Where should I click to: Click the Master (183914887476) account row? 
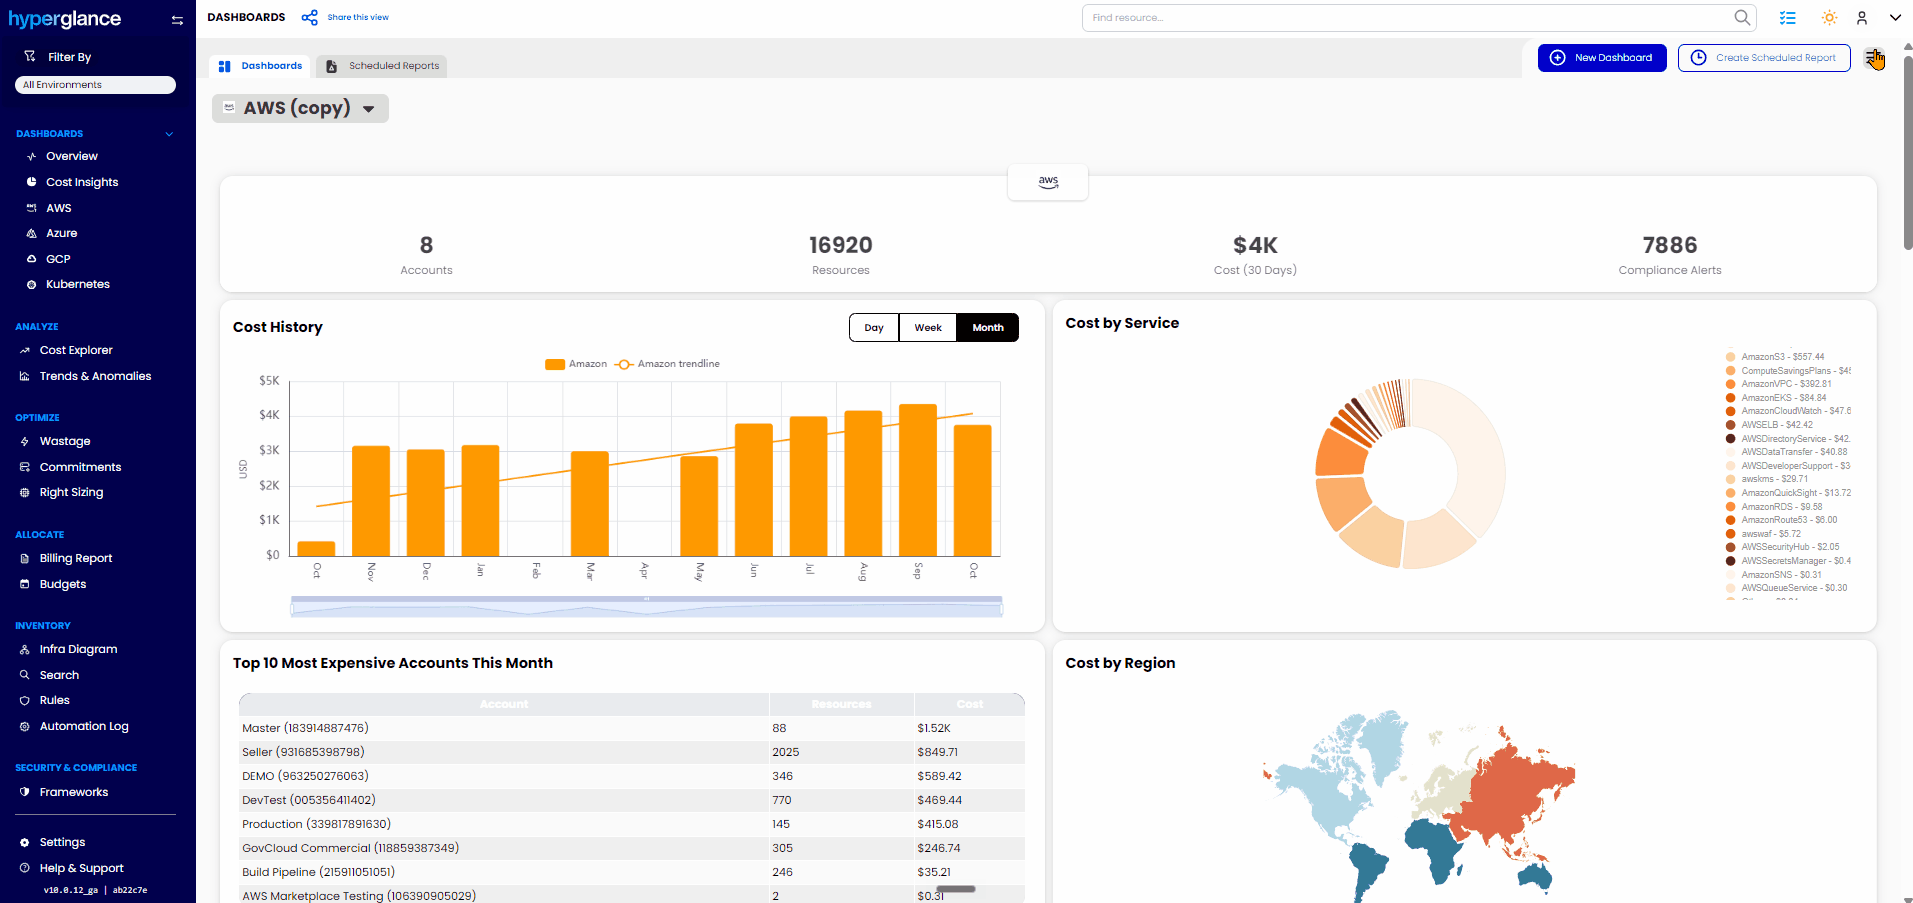pyautogui.click(x=632, y=728)
